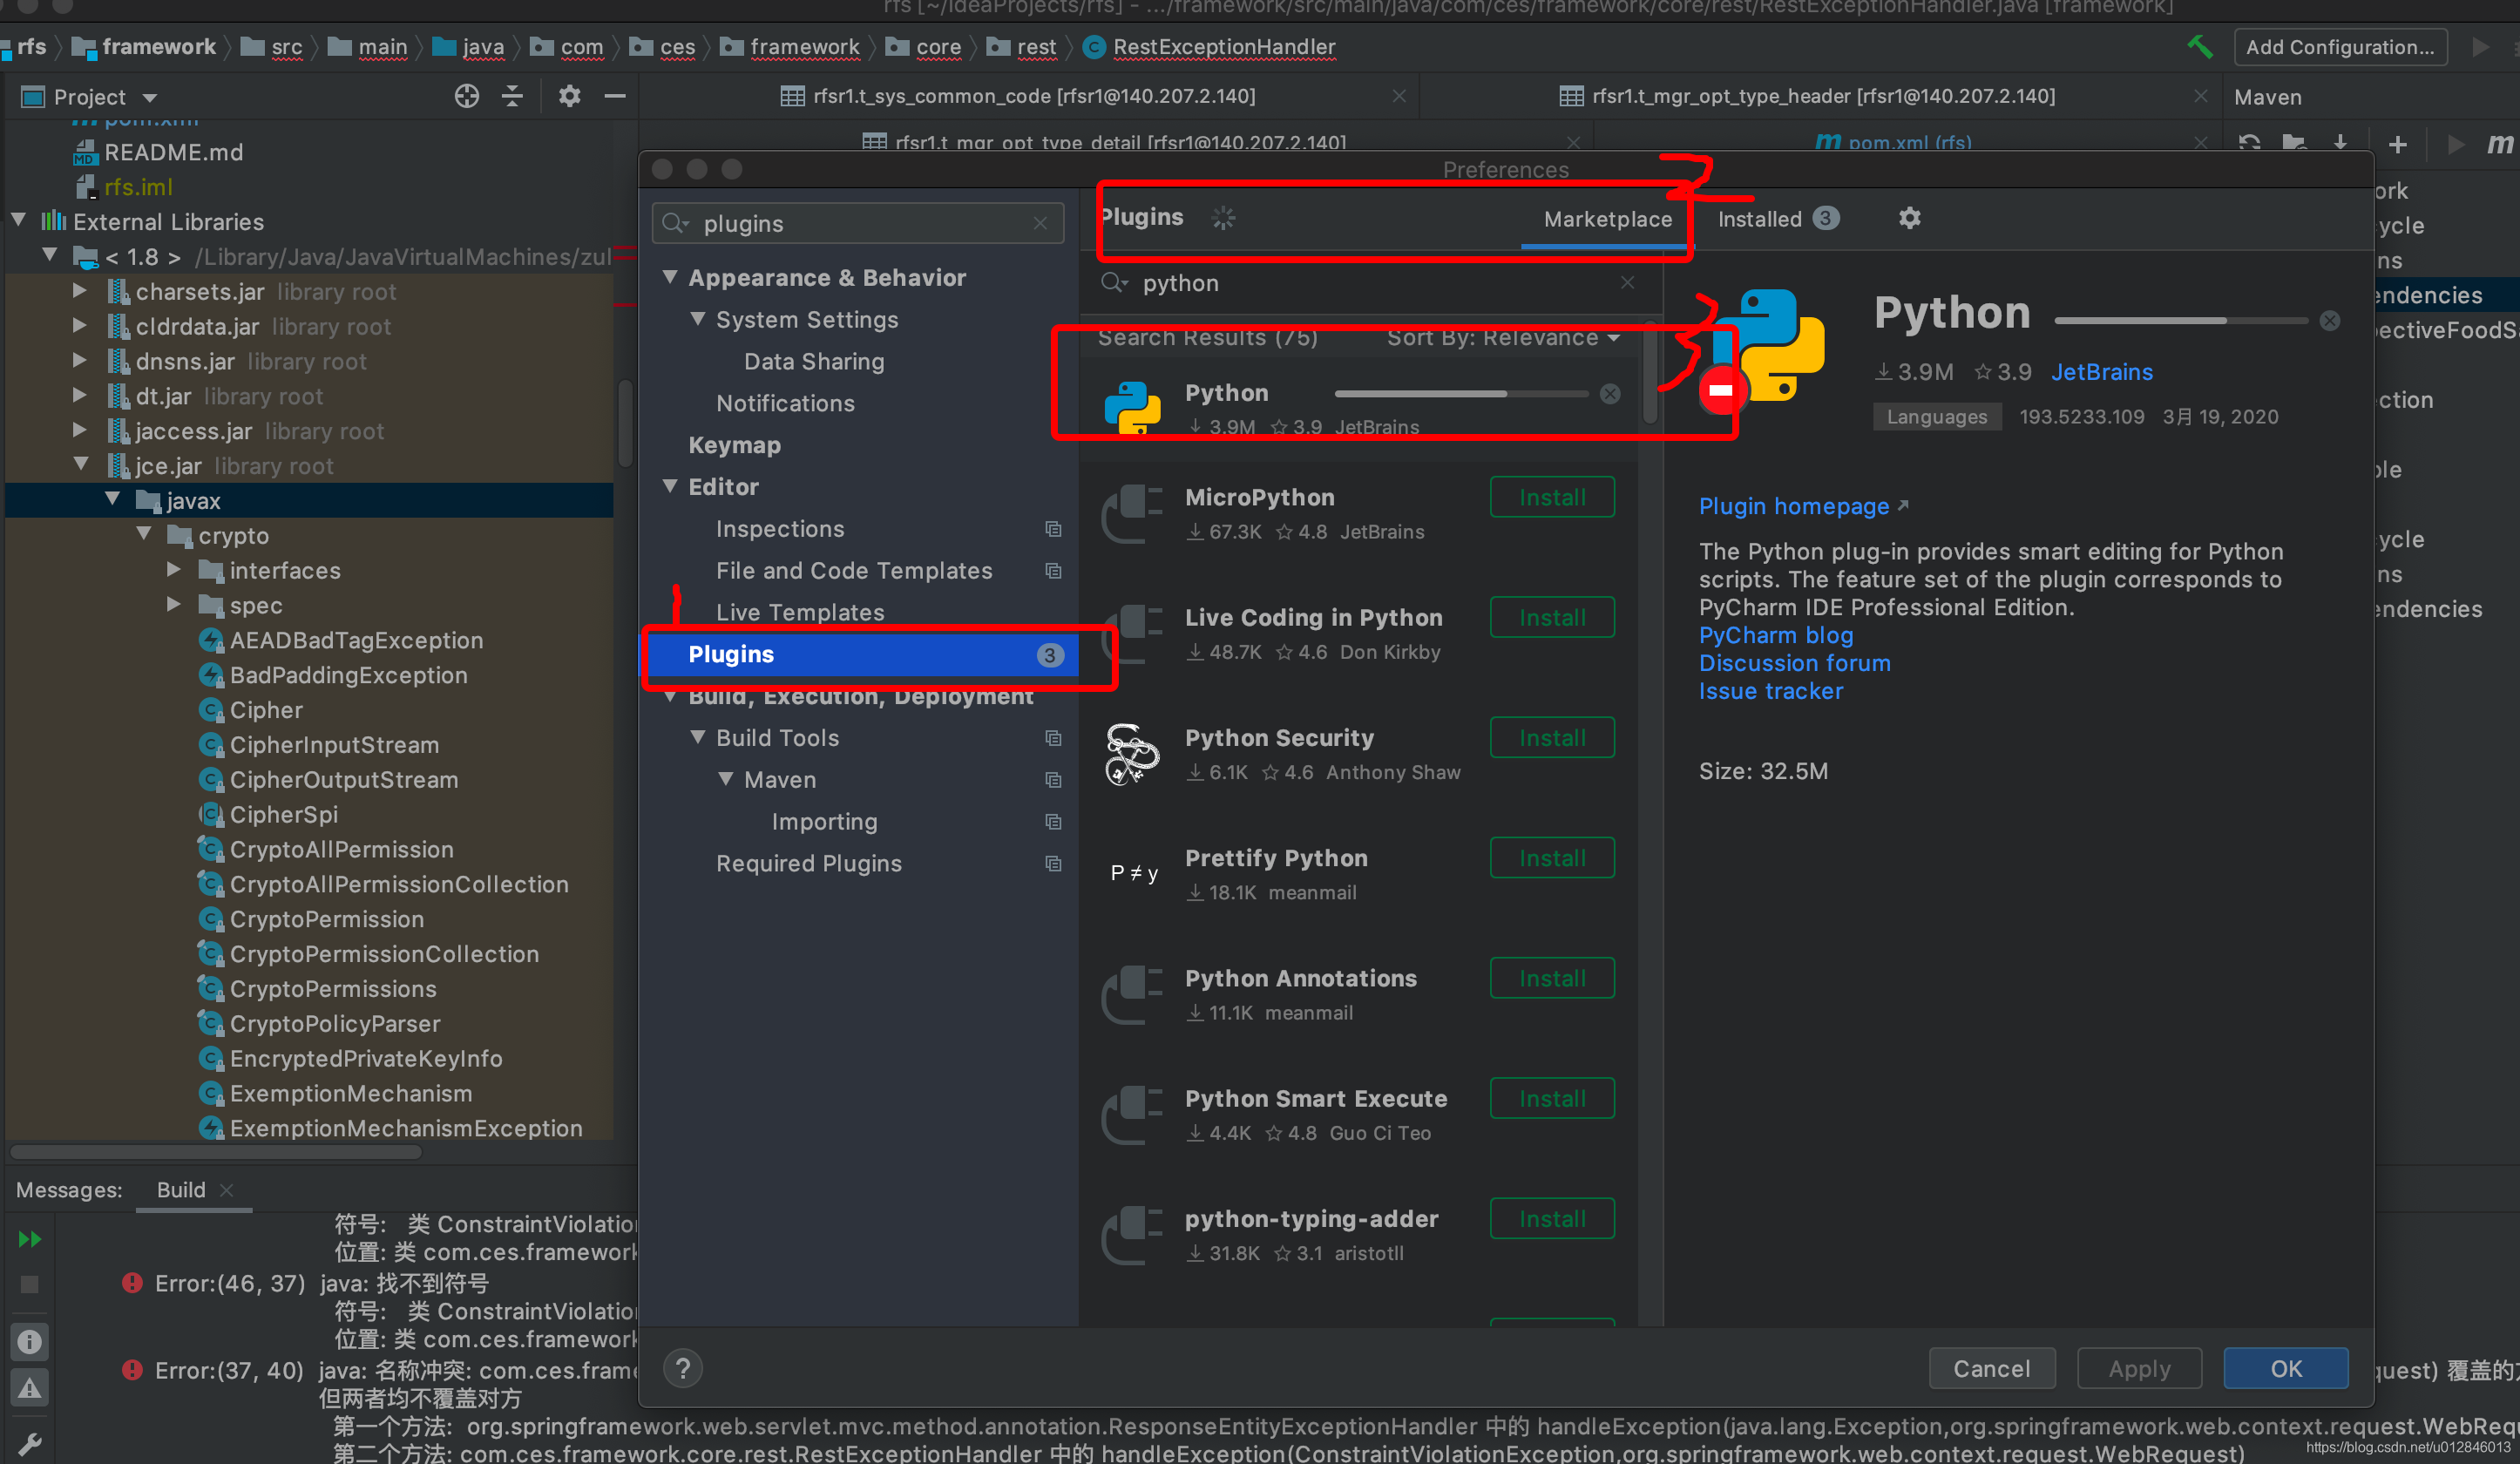Click the collapse all icon in Project panel

[x=512, y=96]
